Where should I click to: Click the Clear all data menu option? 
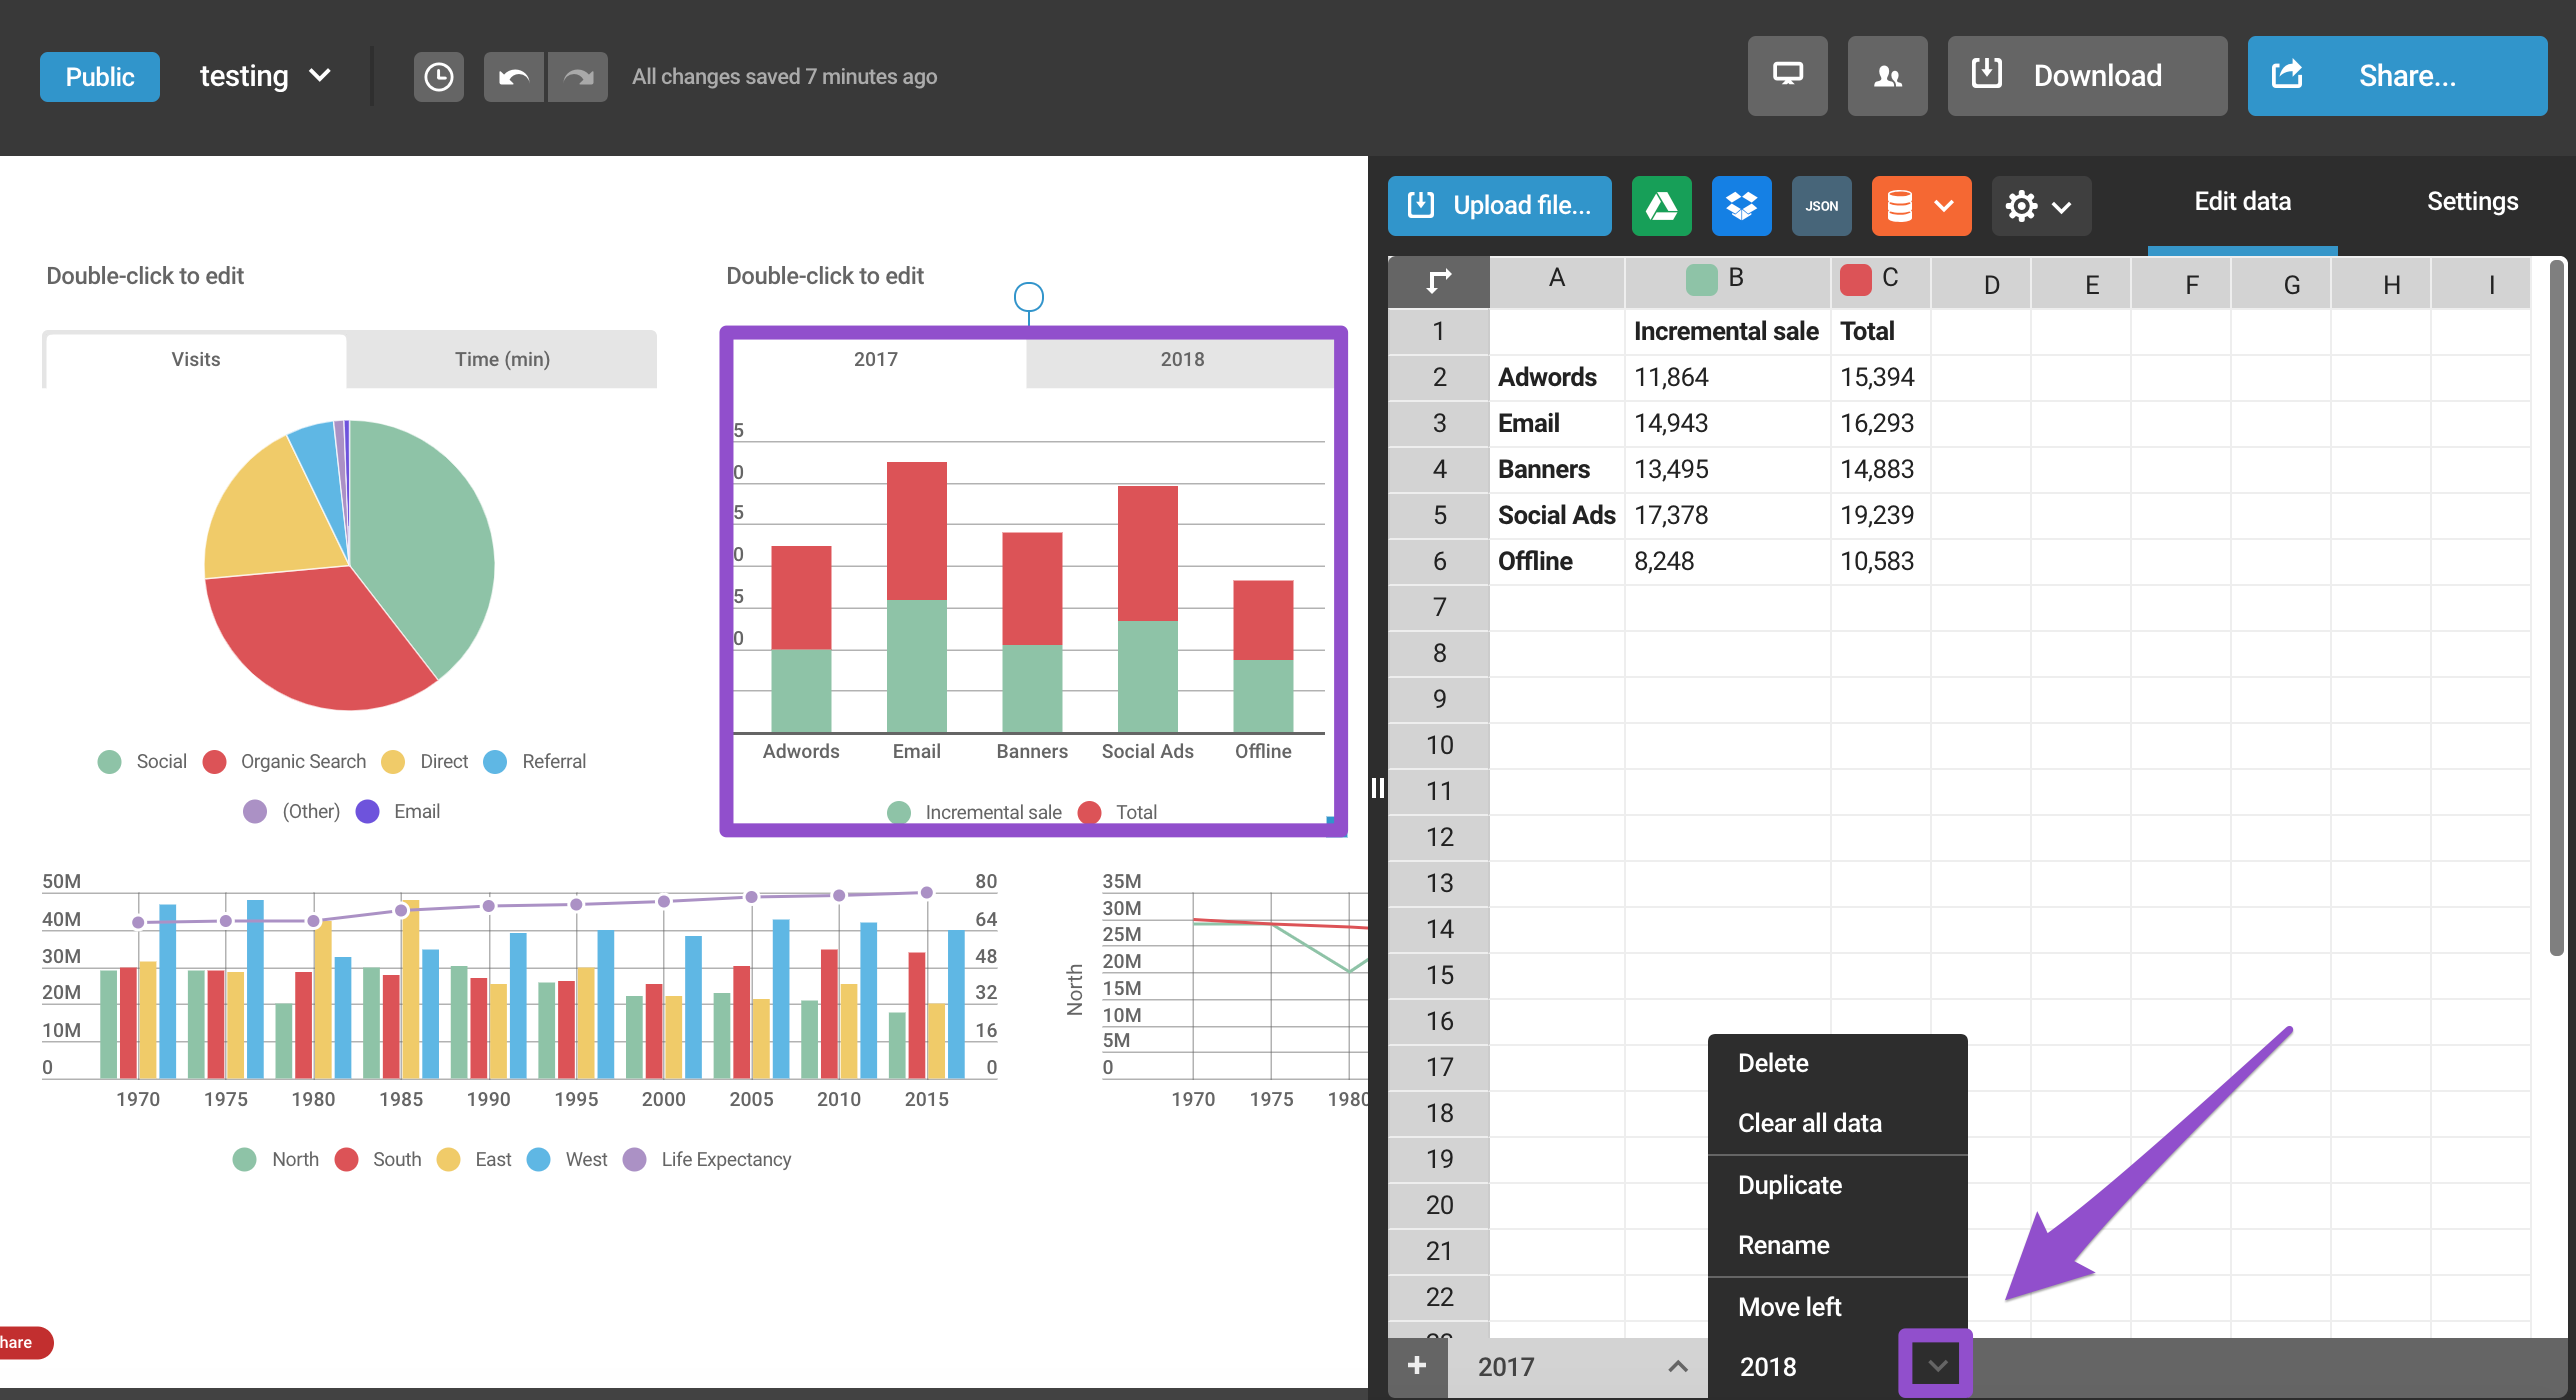click(x=1809, y=1122)
